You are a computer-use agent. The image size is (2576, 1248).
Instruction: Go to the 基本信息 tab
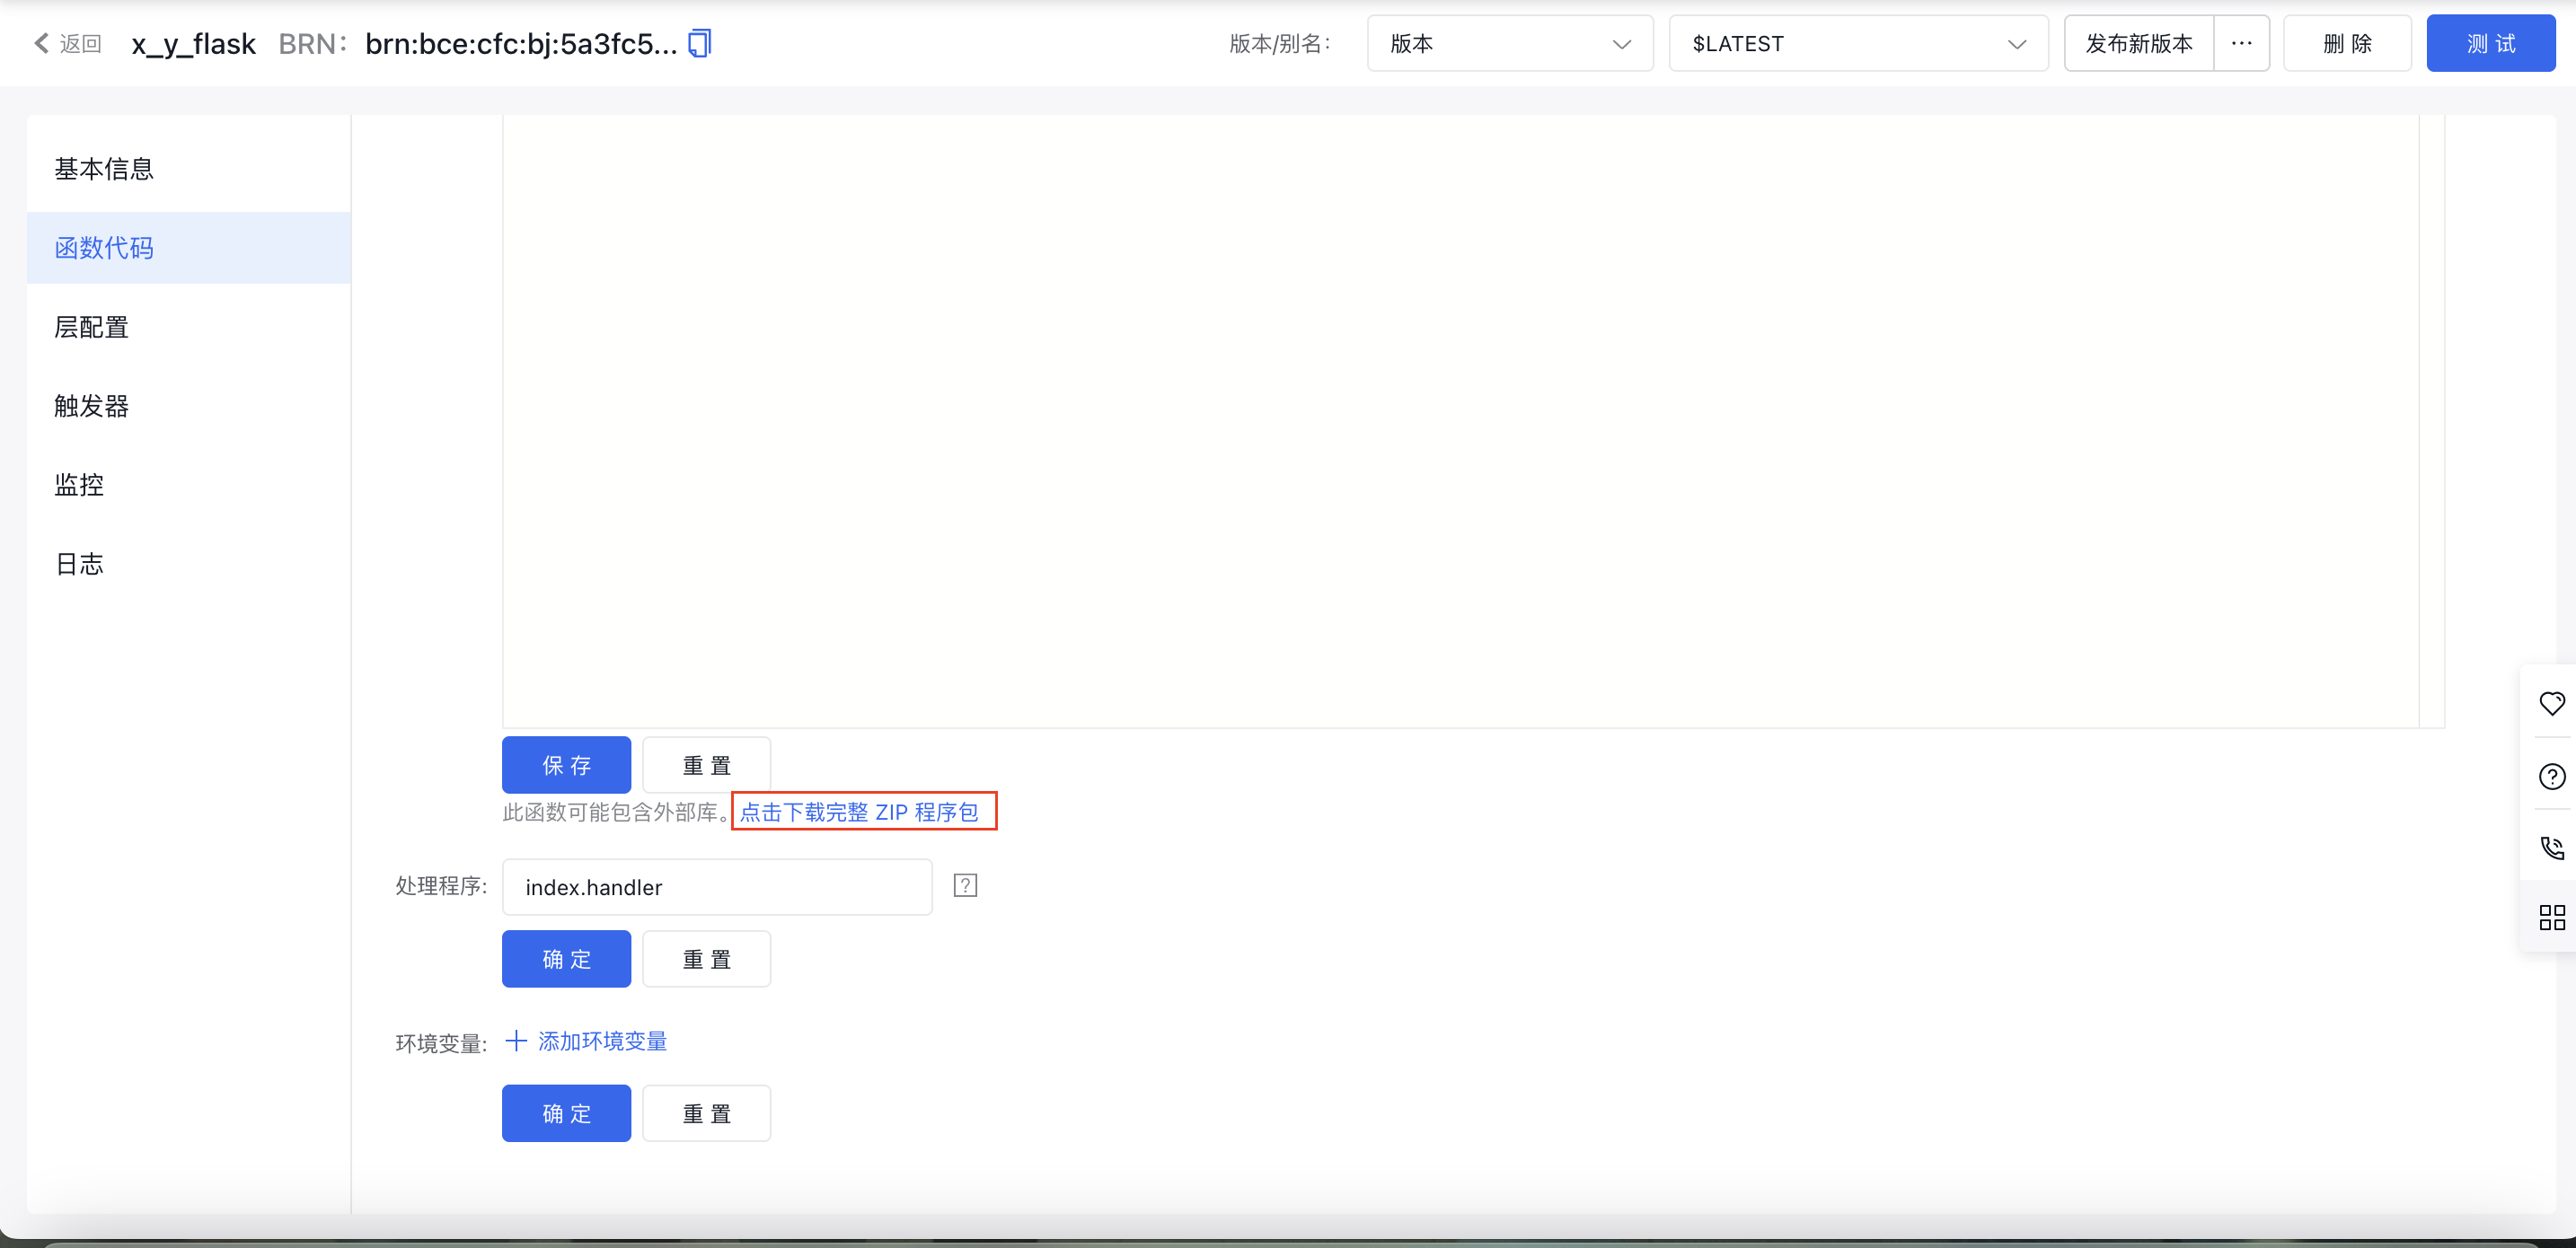189,169
